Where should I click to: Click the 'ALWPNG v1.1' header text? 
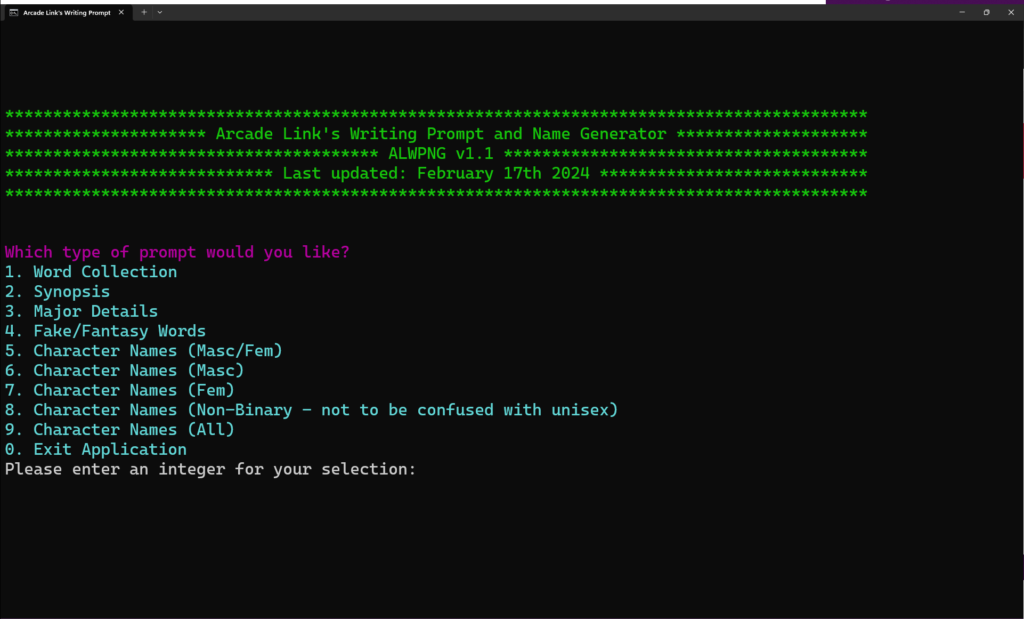(x=441, y=154)
